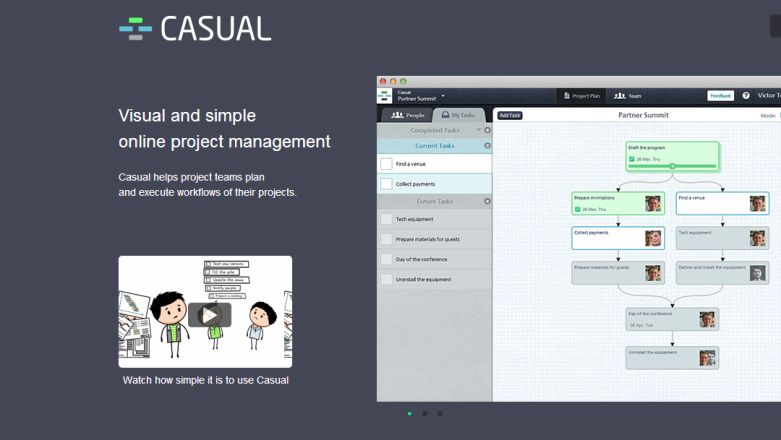Screen dimensions: 781x440
Task: Check the Tech equipment list checkbox
Action: [x=386, y=219]
